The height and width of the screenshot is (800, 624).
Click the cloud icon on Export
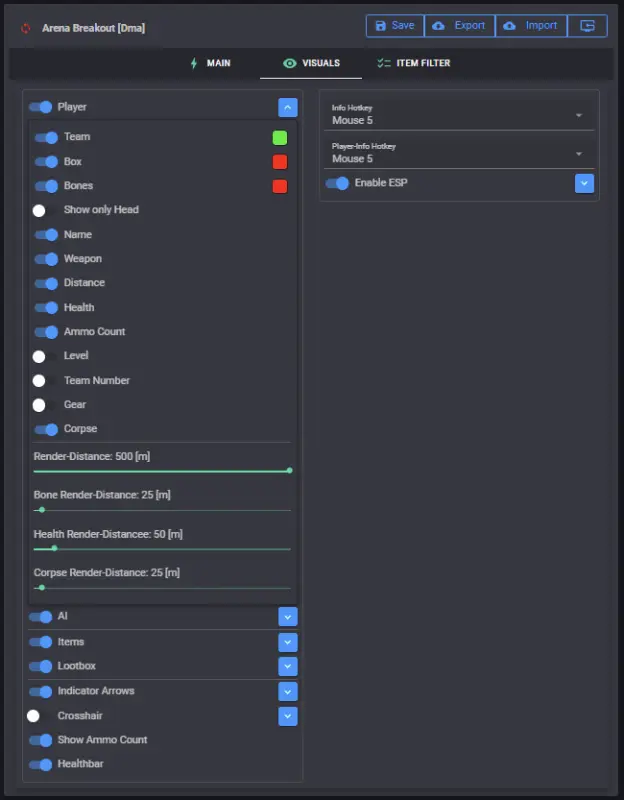coord(438,26)
